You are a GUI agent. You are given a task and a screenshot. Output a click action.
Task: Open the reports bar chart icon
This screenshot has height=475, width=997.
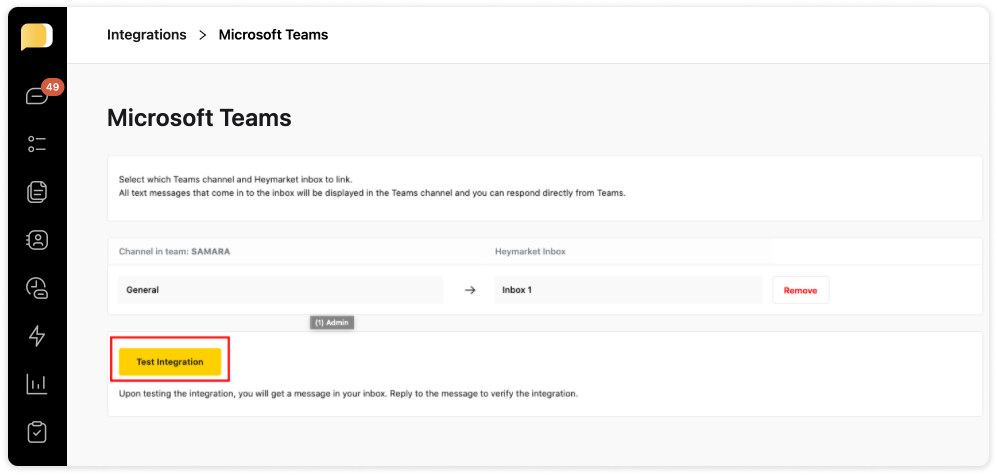click(x=37, y=384)
